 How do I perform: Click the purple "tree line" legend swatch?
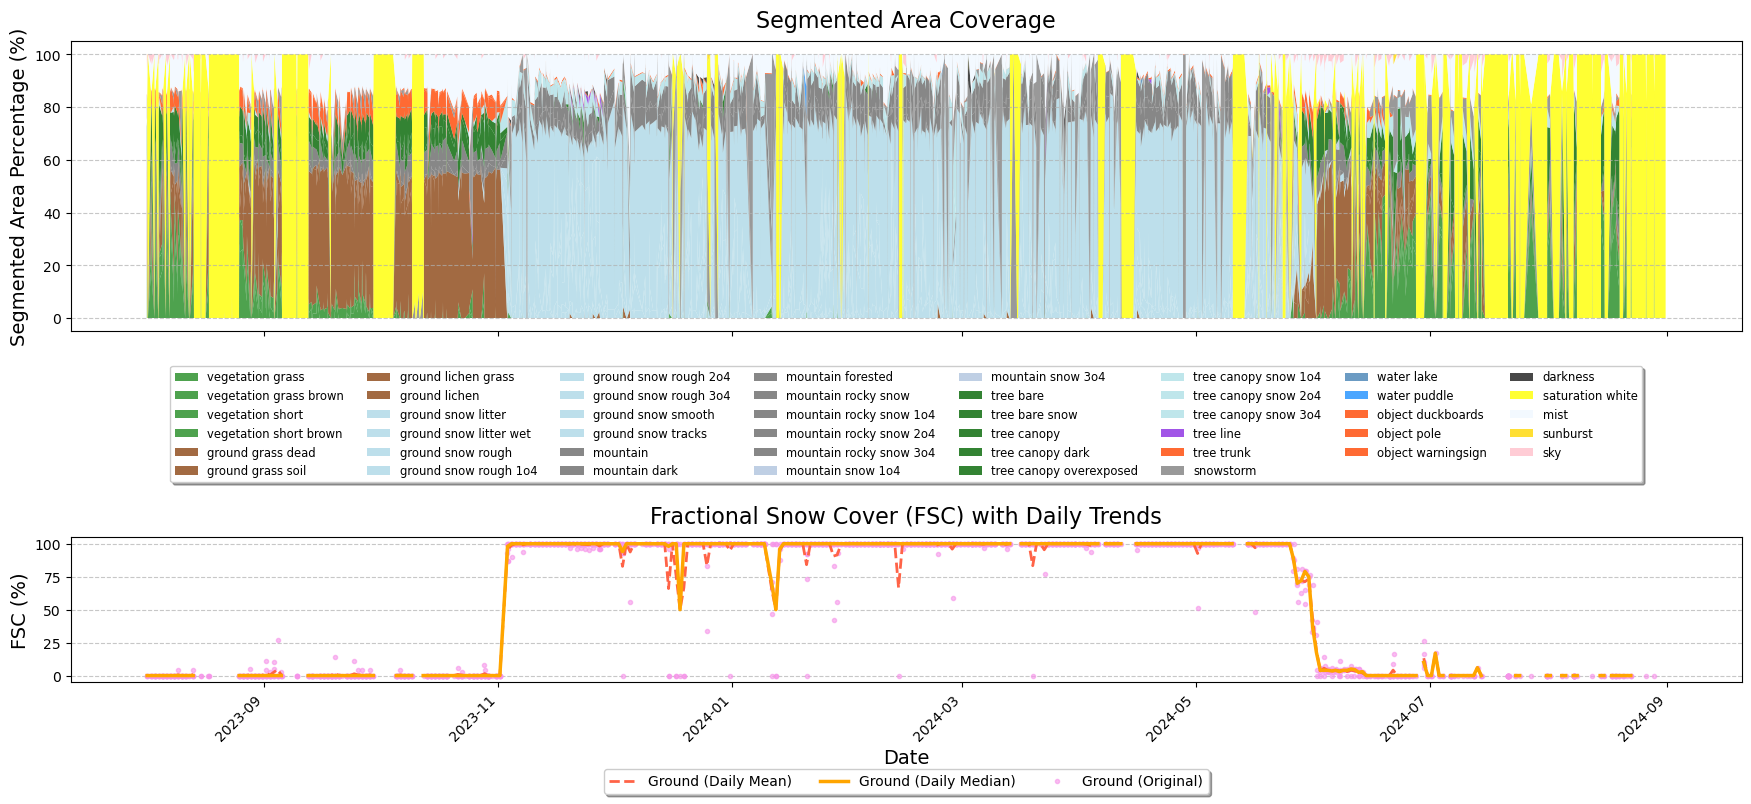click(1173, 434)
